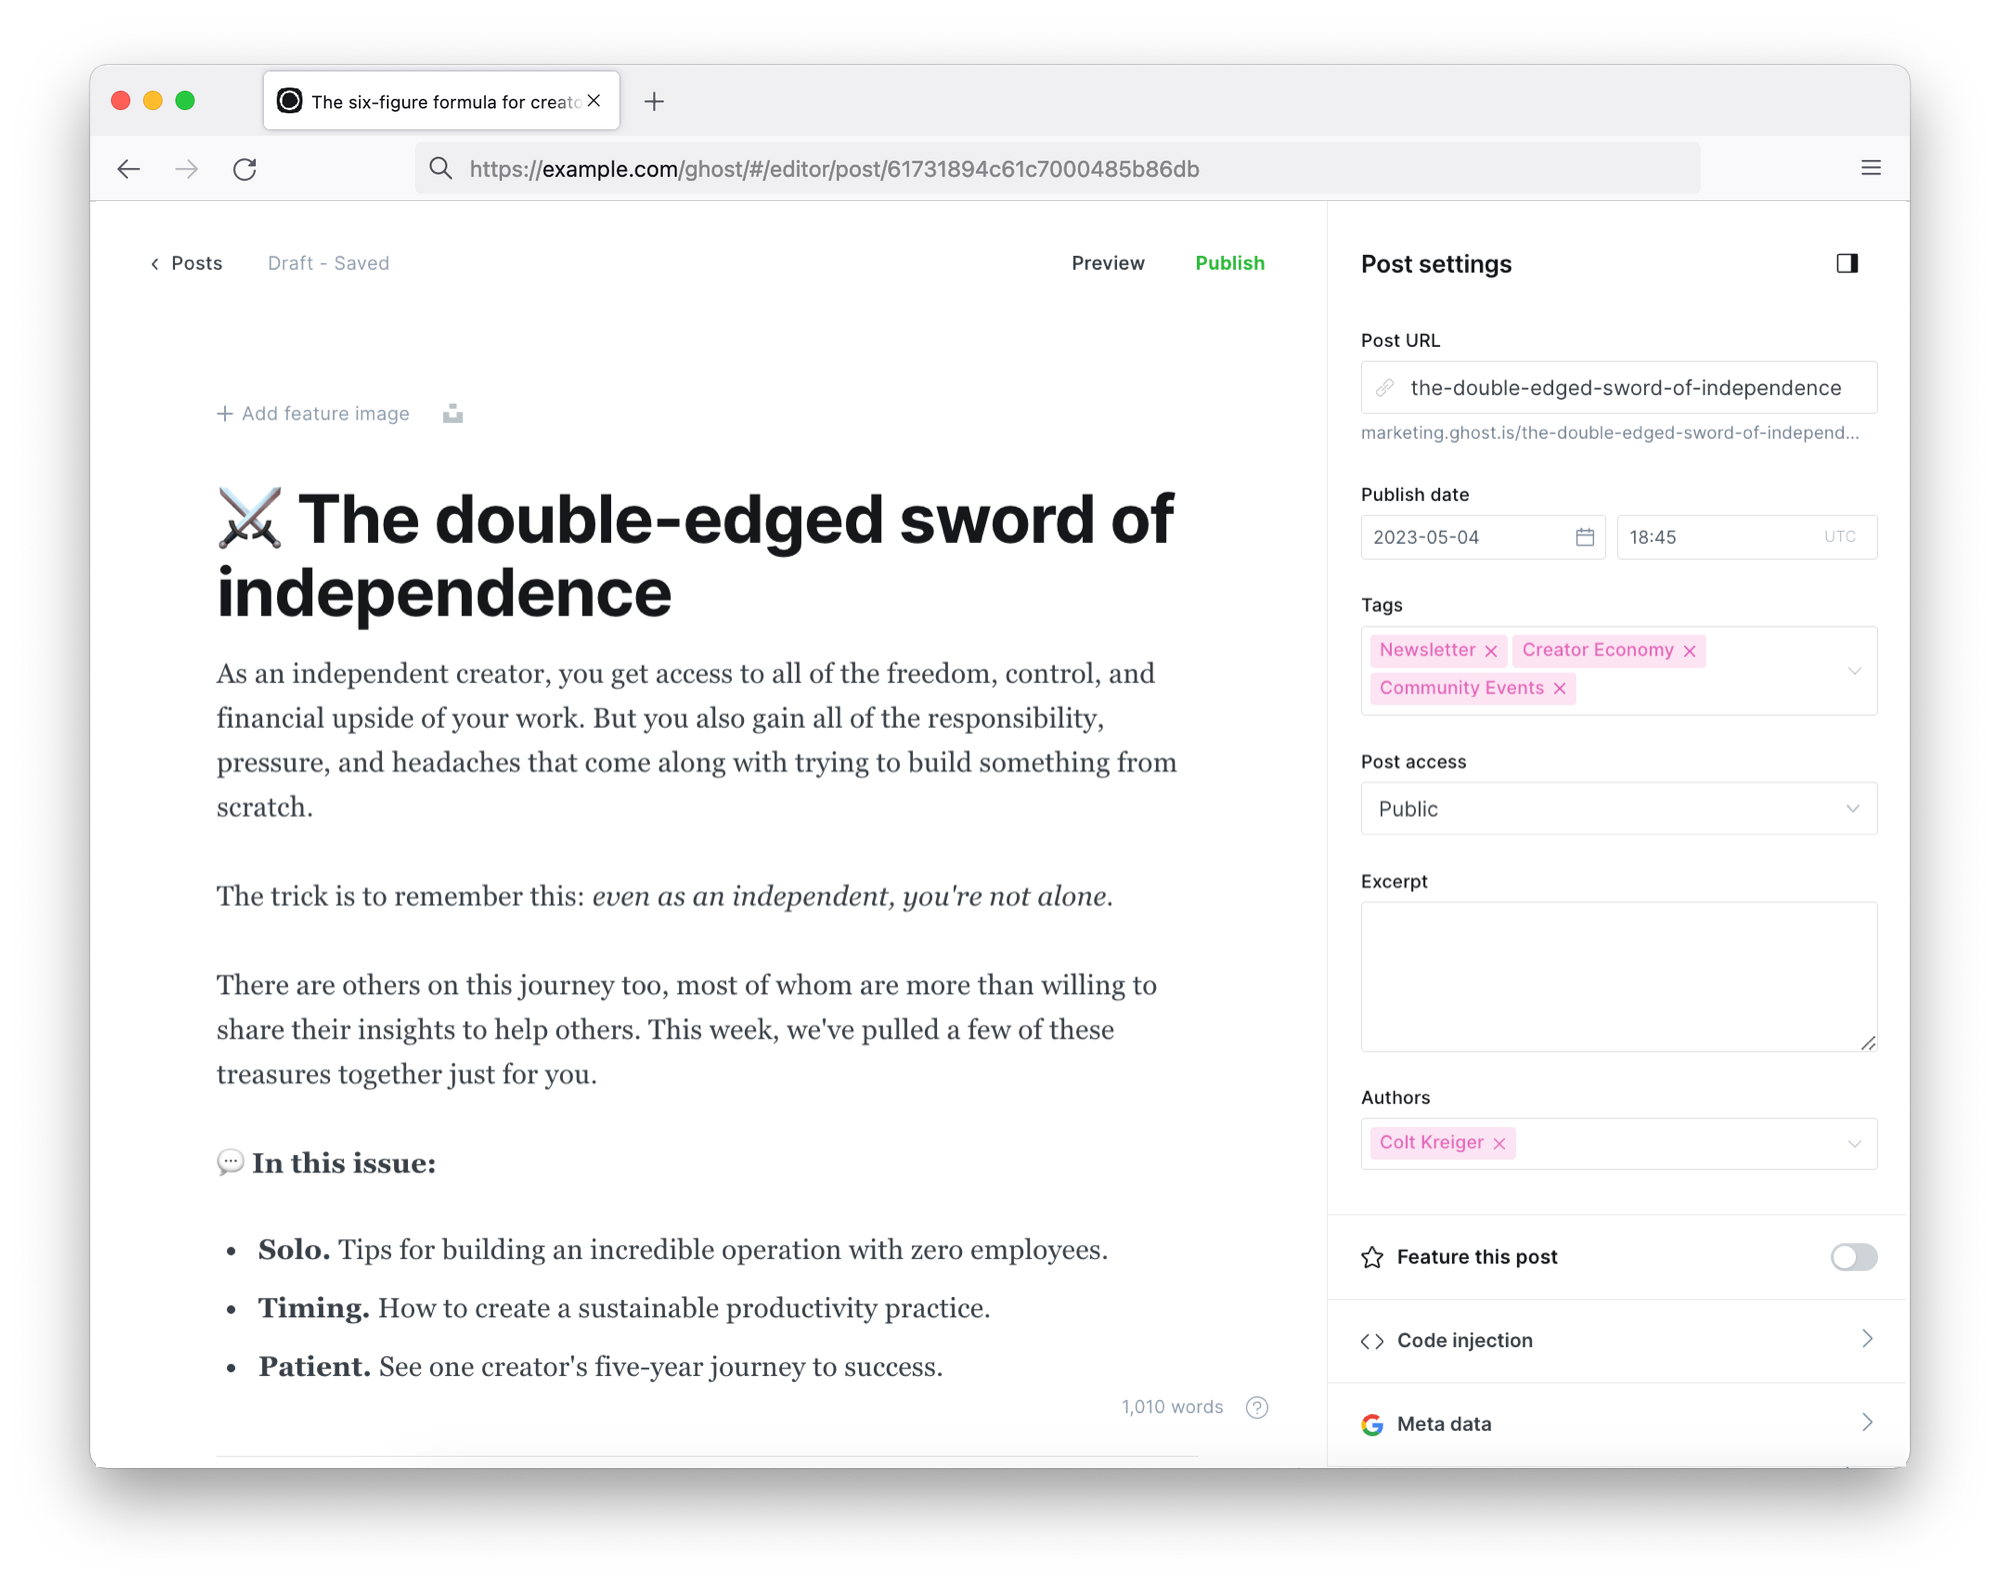Toggle the Feature this post switch

click(x=1854, y=1255)
